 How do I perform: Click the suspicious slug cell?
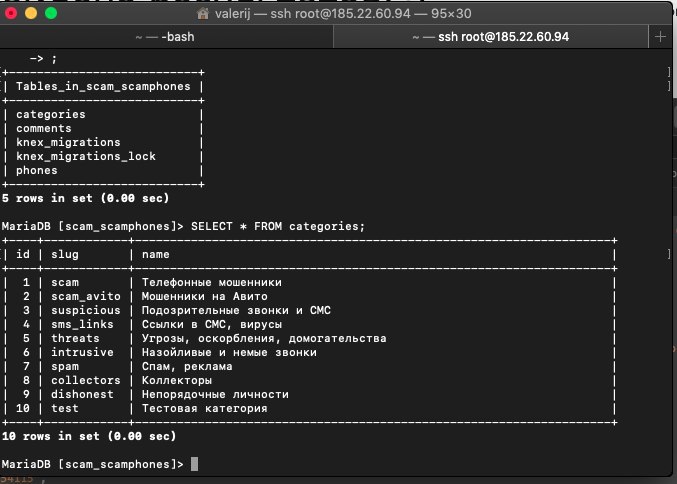pyautogui.click(x=86, y=310)
